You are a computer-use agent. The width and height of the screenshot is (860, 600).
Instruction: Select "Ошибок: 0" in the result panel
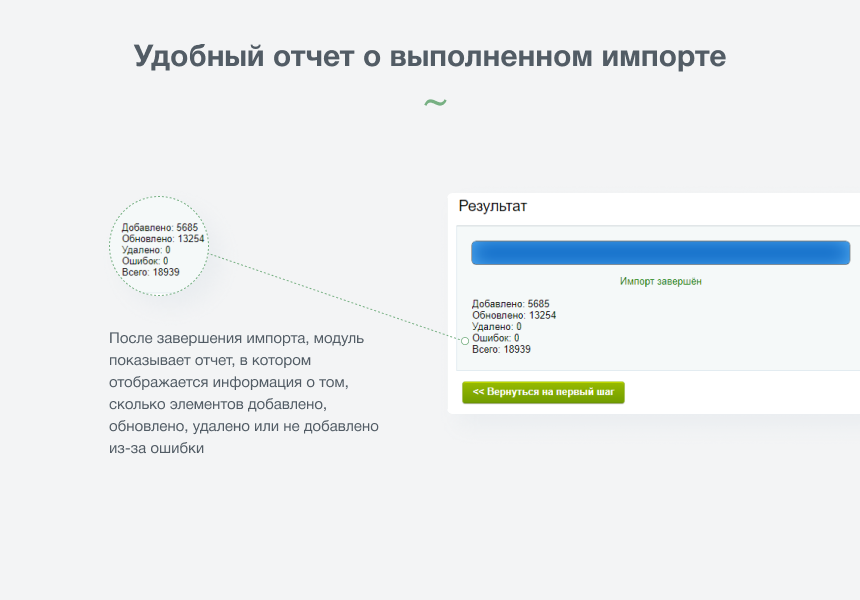[495, 338]
